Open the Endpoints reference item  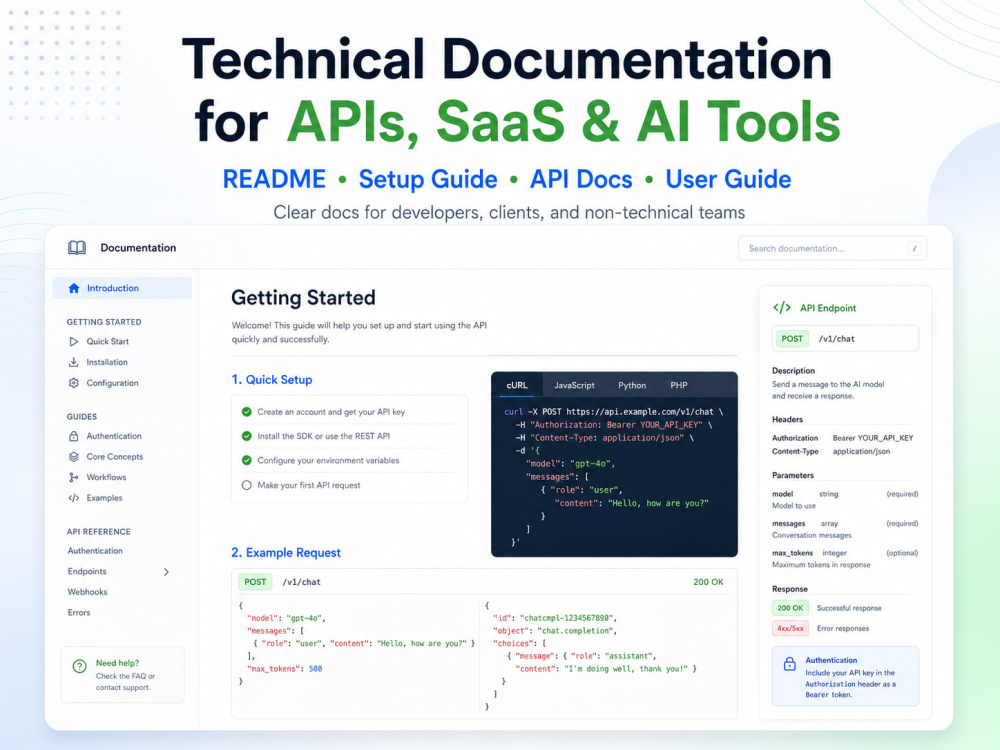(x=87, y=571)
